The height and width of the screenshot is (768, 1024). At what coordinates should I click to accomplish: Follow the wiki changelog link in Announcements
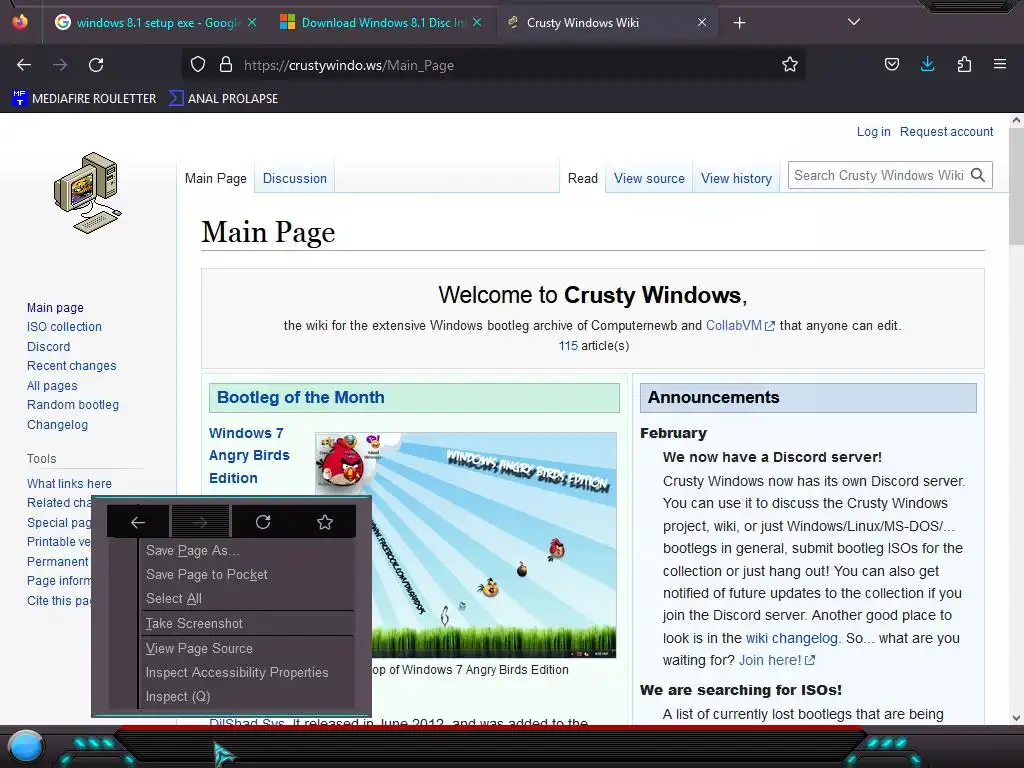(791, 638)
